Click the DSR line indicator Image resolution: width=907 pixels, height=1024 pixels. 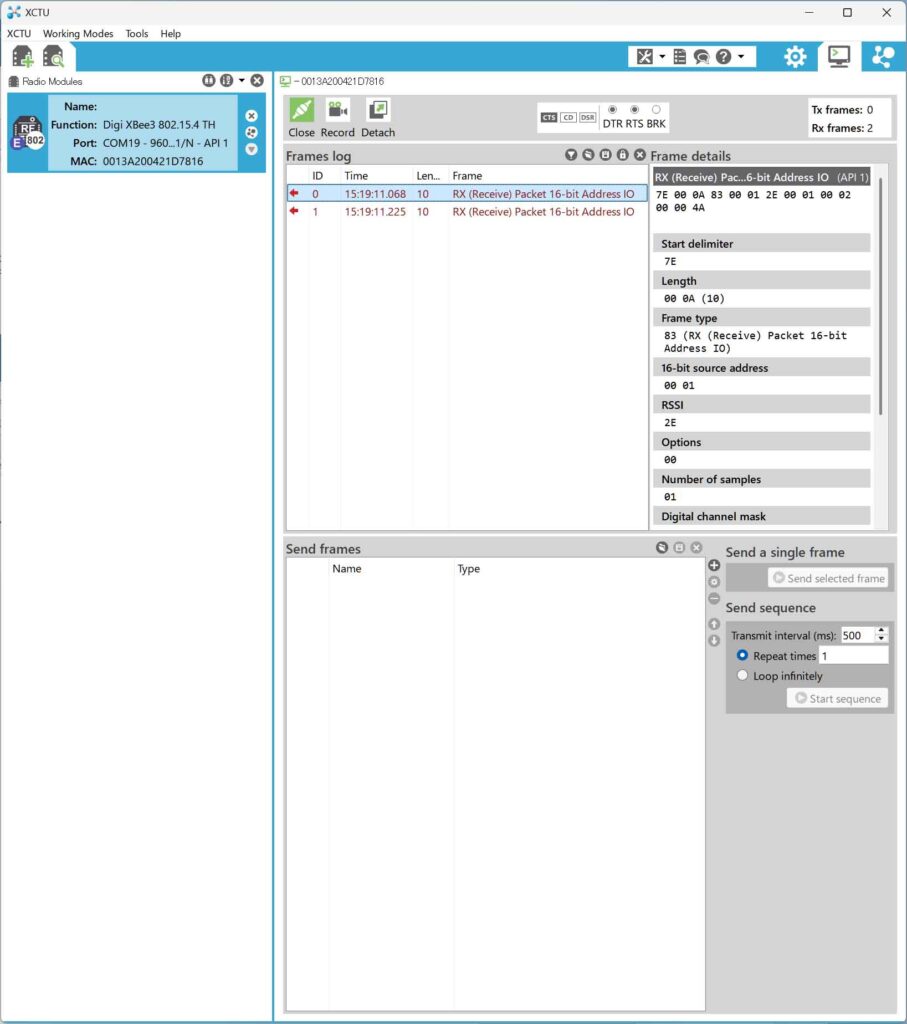[588, 118]
